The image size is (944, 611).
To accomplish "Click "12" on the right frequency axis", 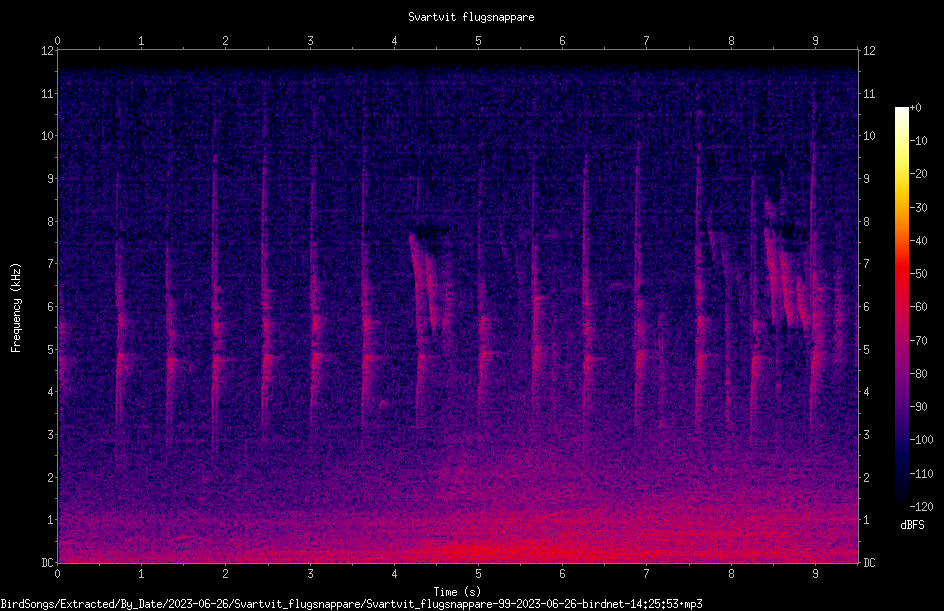I will (869, 51).
